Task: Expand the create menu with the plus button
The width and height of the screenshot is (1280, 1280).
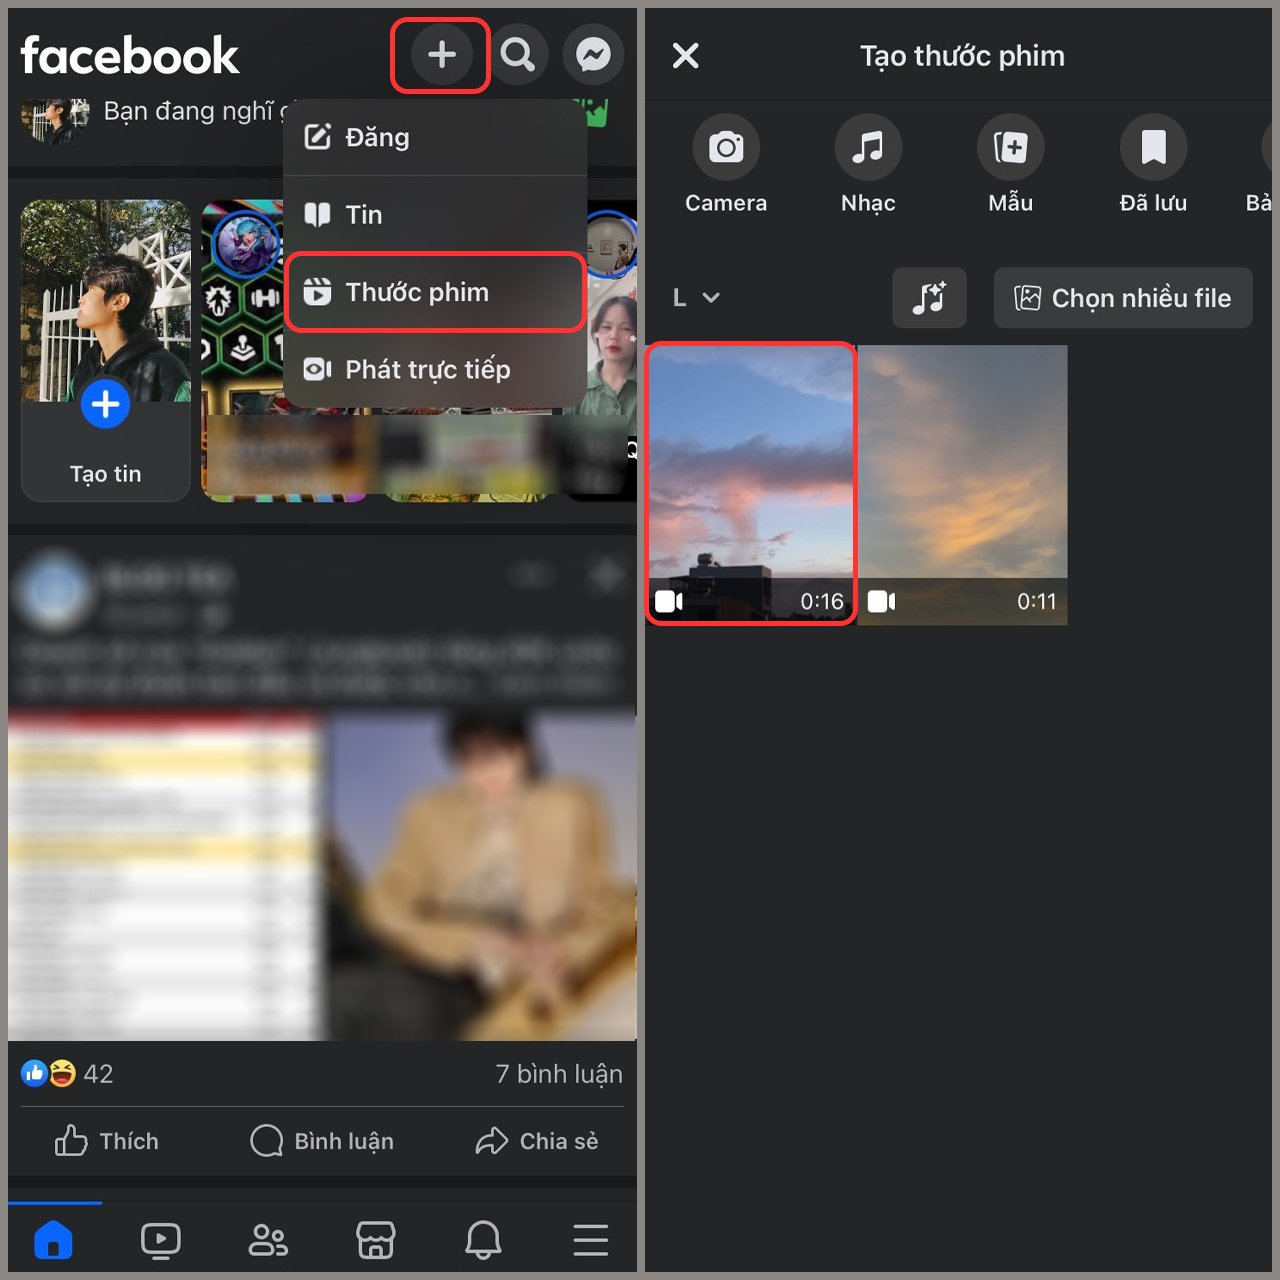Action: (440, 55)
